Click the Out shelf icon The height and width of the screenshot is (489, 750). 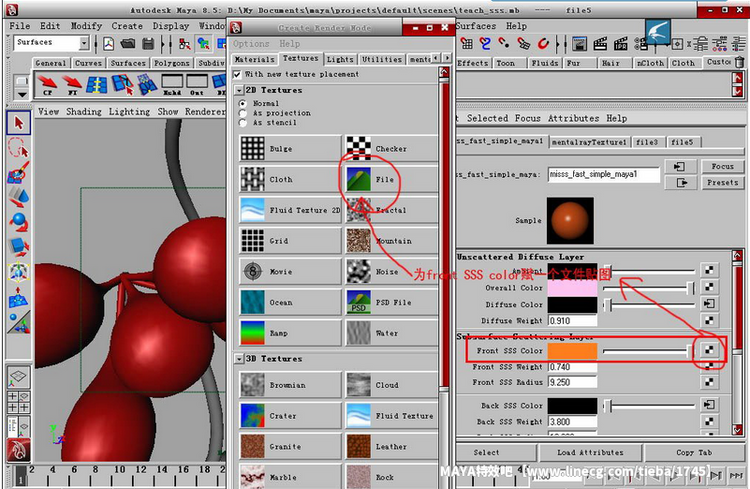197,85
